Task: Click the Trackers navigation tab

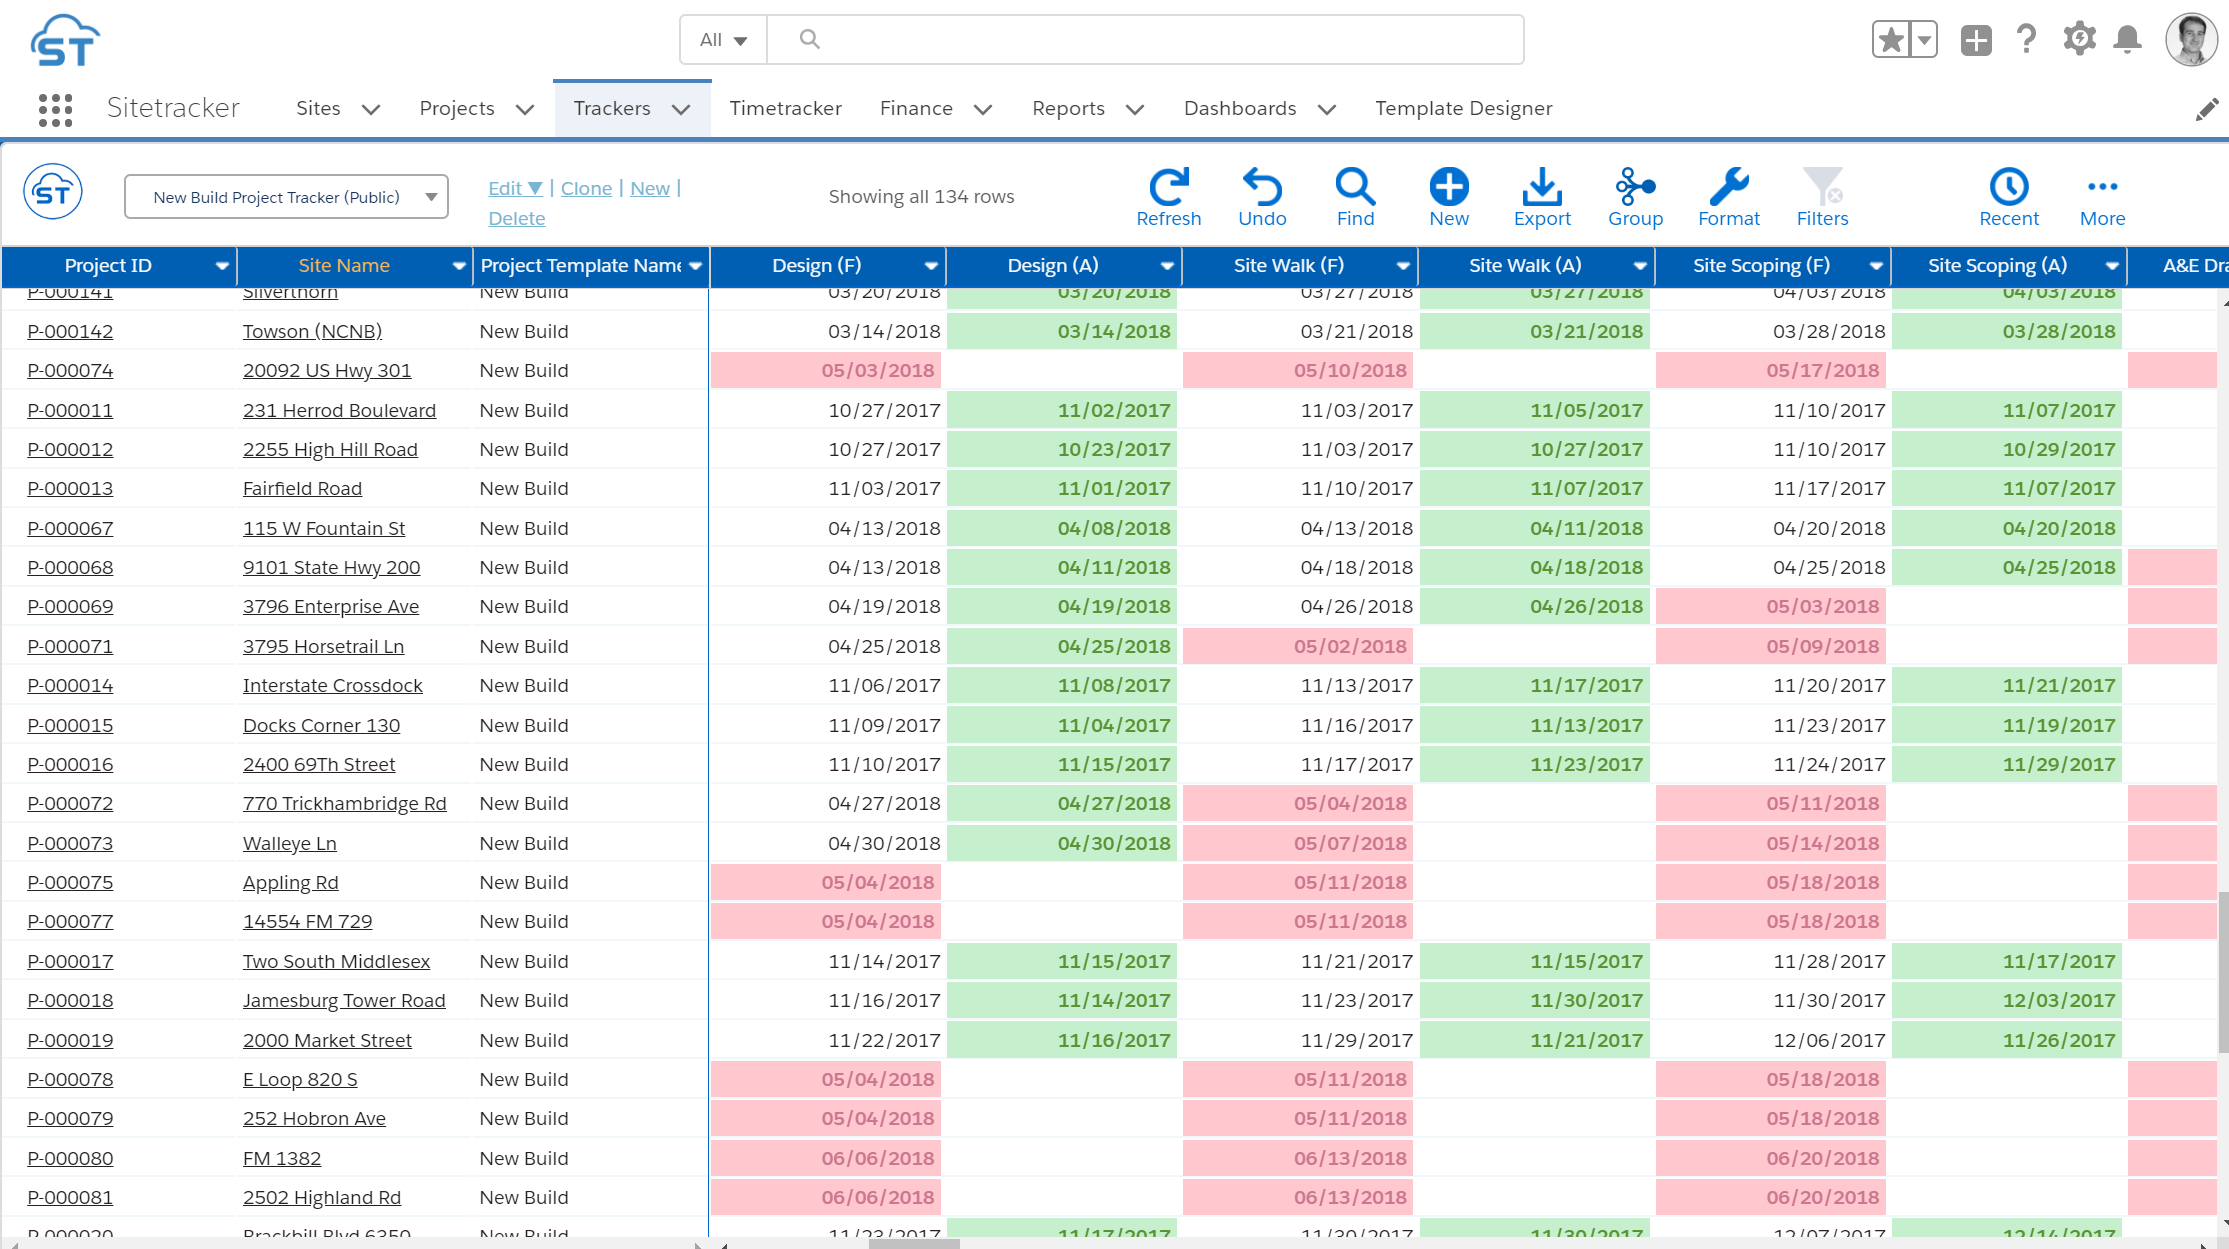Action: (x=611, y=109)
